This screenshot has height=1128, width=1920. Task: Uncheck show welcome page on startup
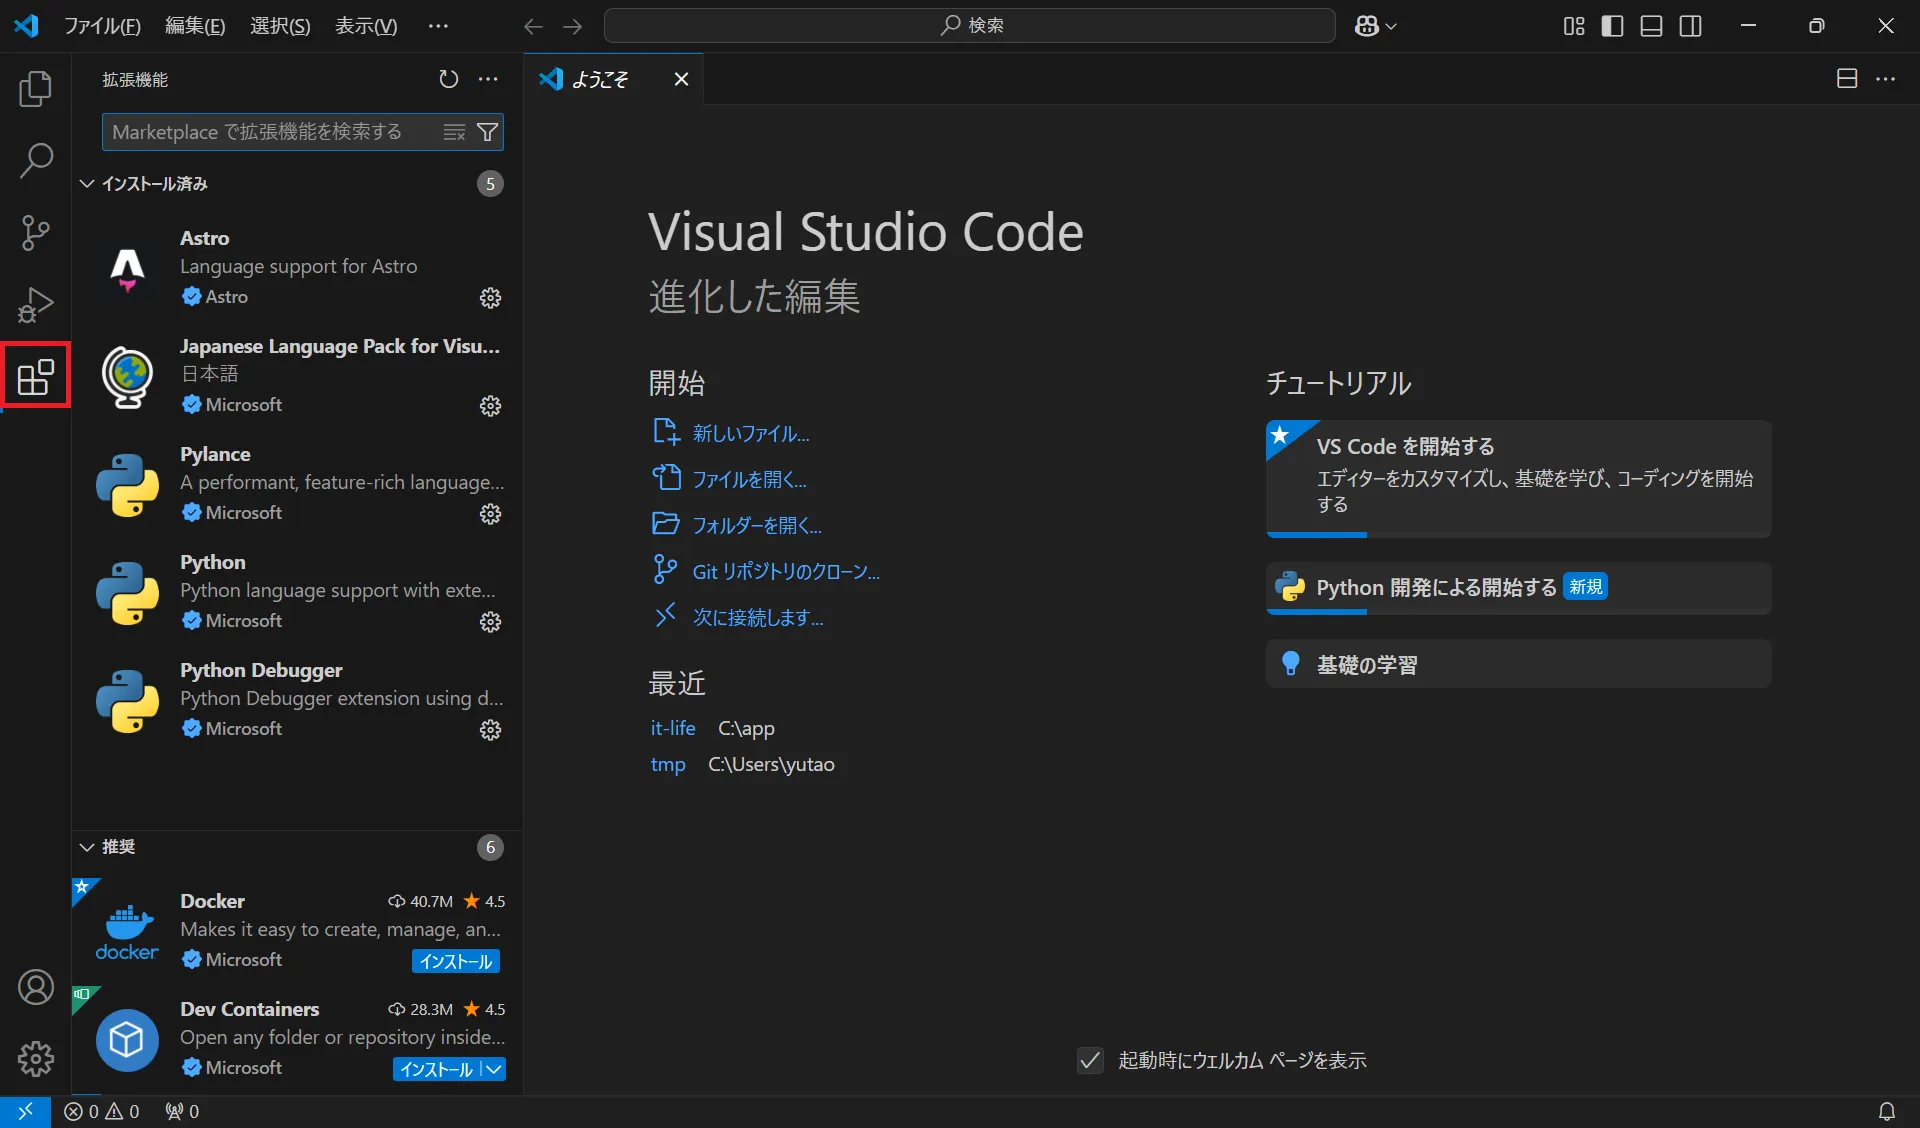[1090, 1060]
